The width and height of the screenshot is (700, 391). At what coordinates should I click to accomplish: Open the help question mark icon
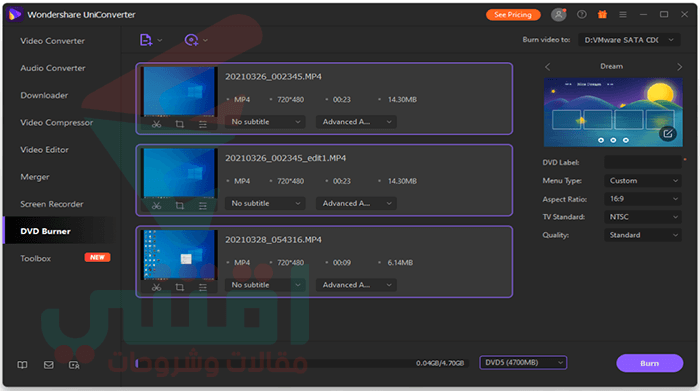click(x=581, y=15)
